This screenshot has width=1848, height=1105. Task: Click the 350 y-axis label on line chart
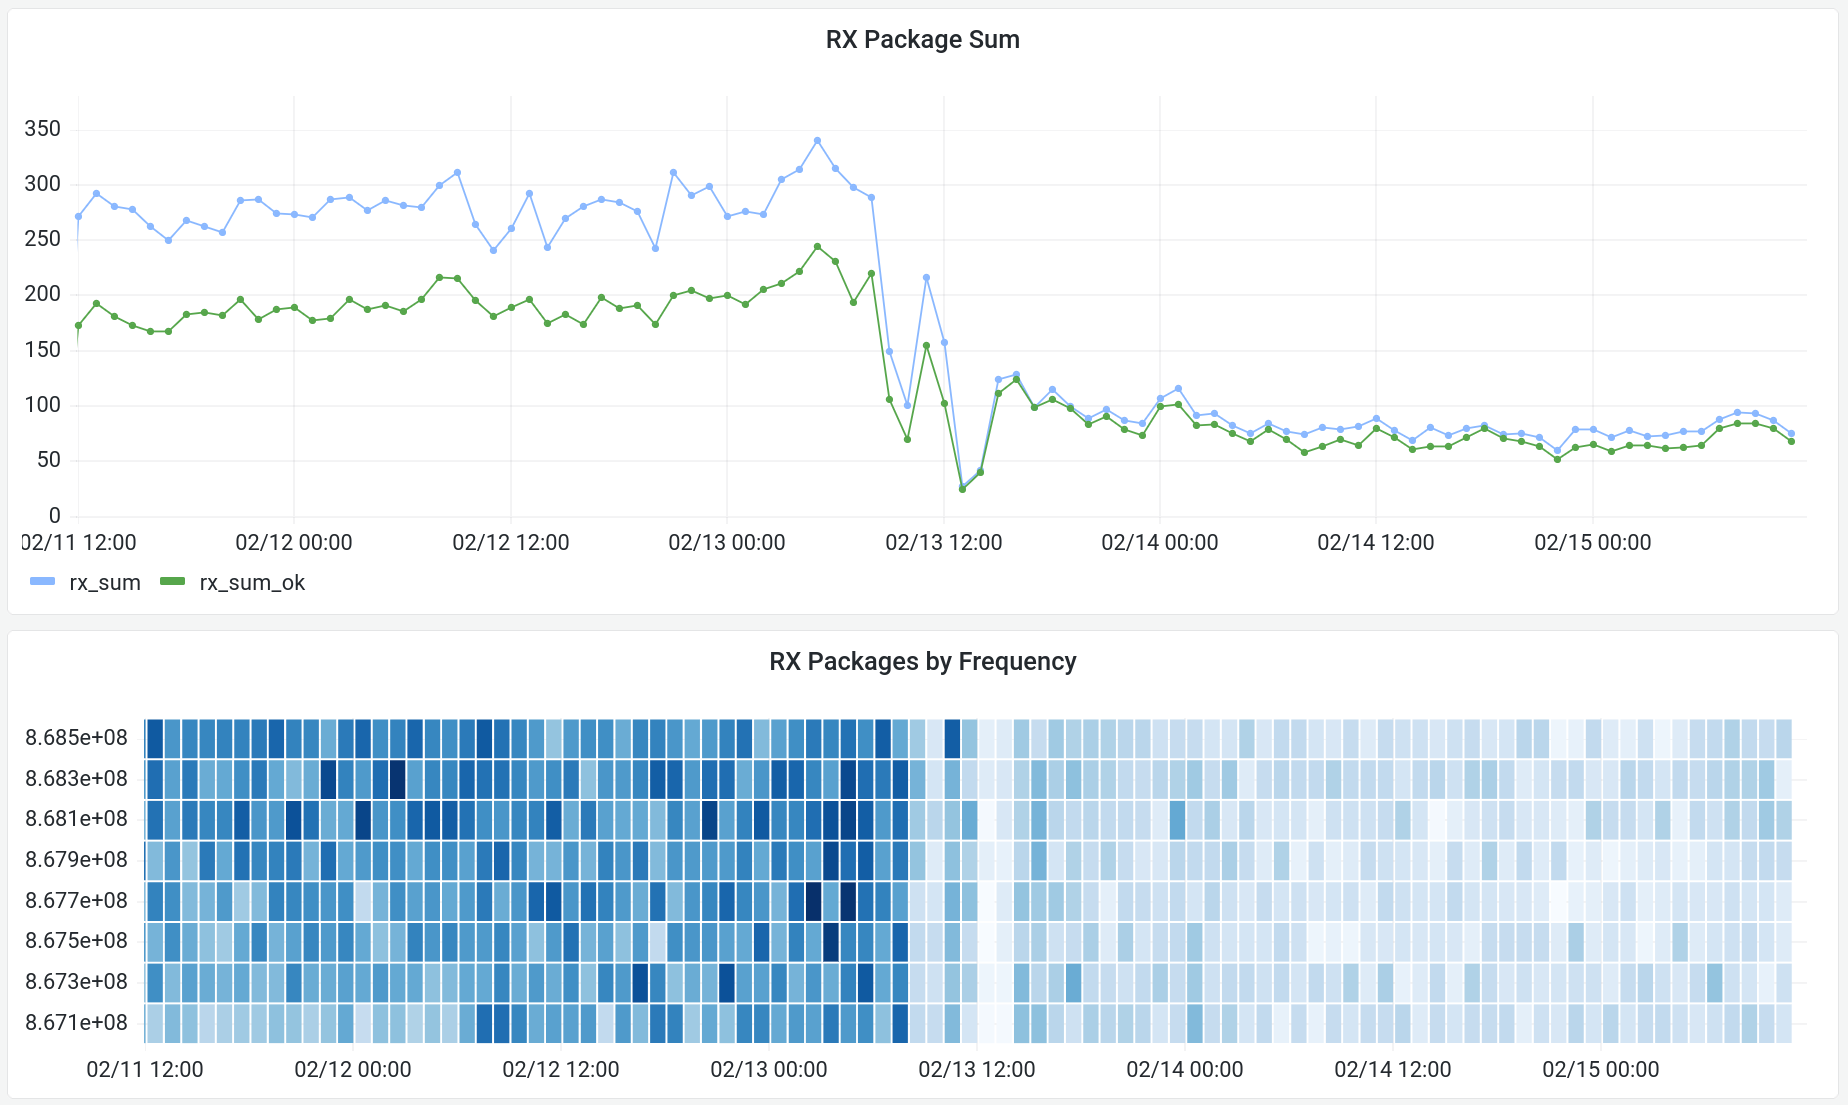point(42,128)
